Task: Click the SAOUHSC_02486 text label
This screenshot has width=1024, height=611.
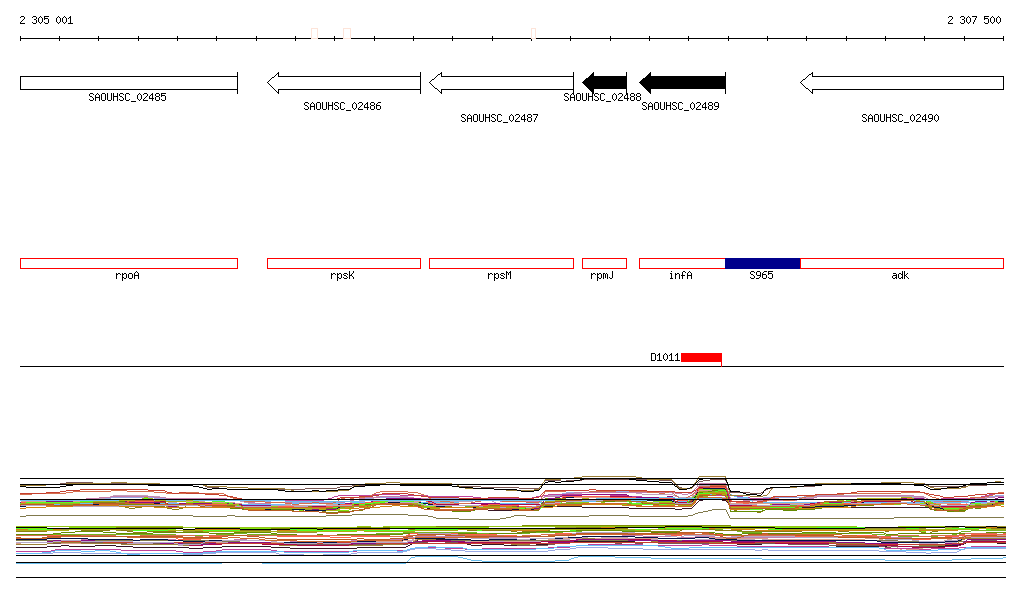Action: (x=342, y=106)
